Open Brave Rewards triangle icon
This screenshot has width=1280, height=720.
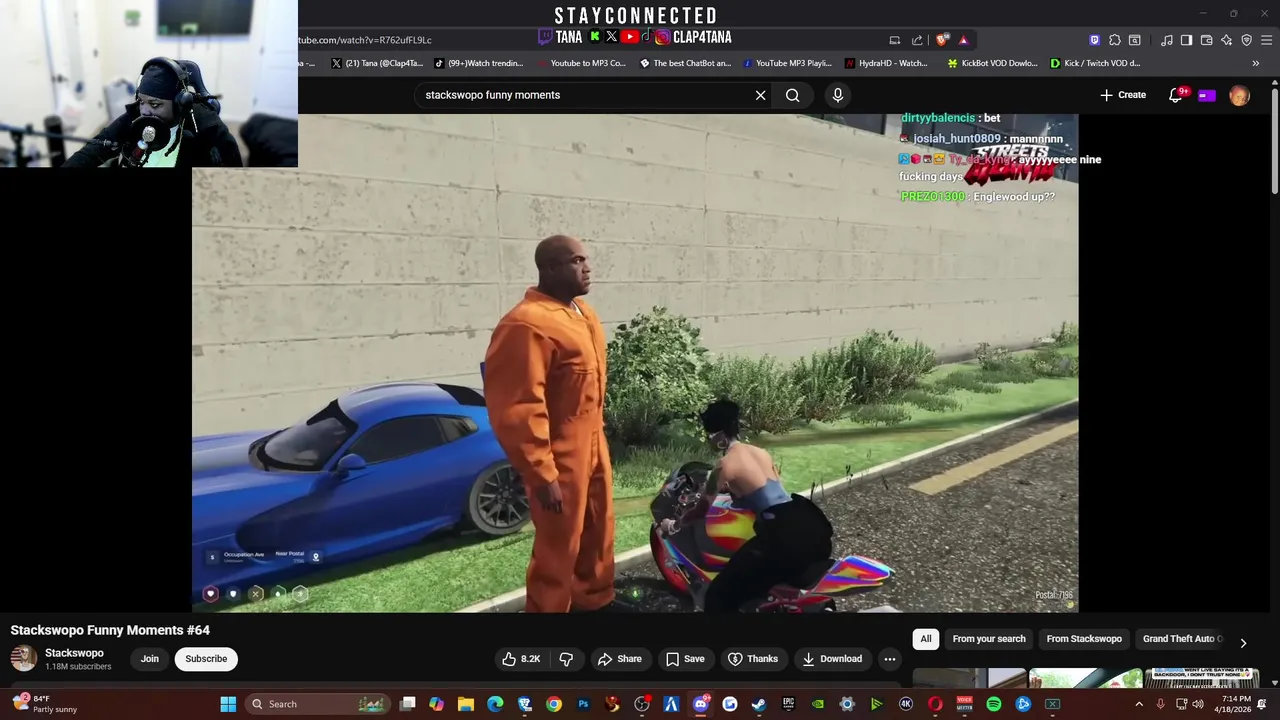pos(963,40)
